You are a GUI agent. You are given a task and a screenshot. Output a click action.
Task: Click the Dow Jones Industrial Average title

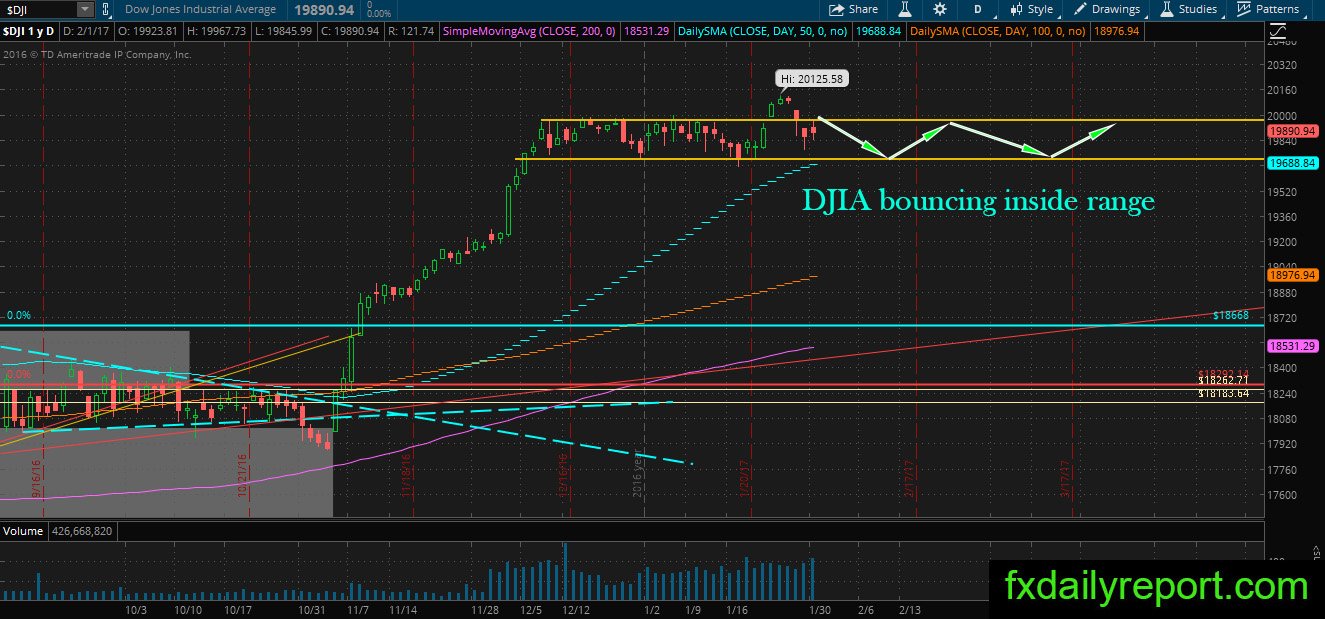(200, 9)
